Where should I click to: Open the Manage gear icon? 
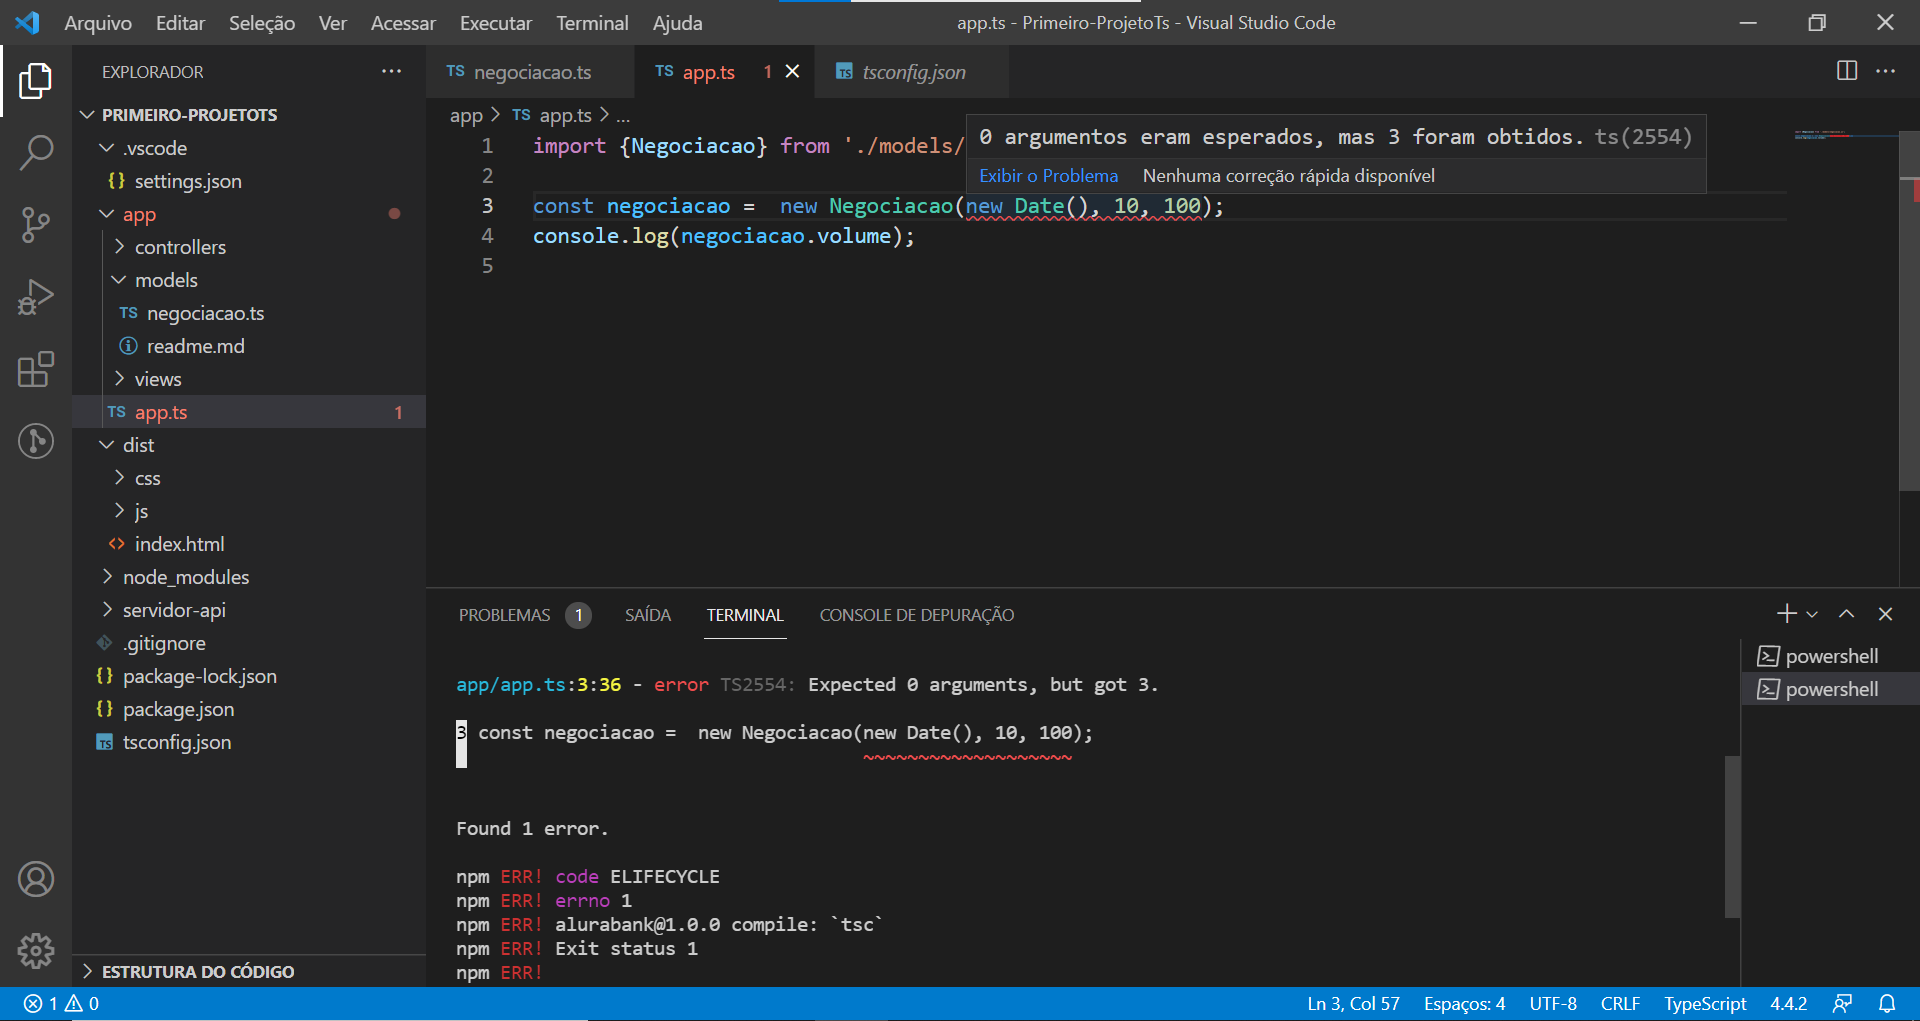36,951
